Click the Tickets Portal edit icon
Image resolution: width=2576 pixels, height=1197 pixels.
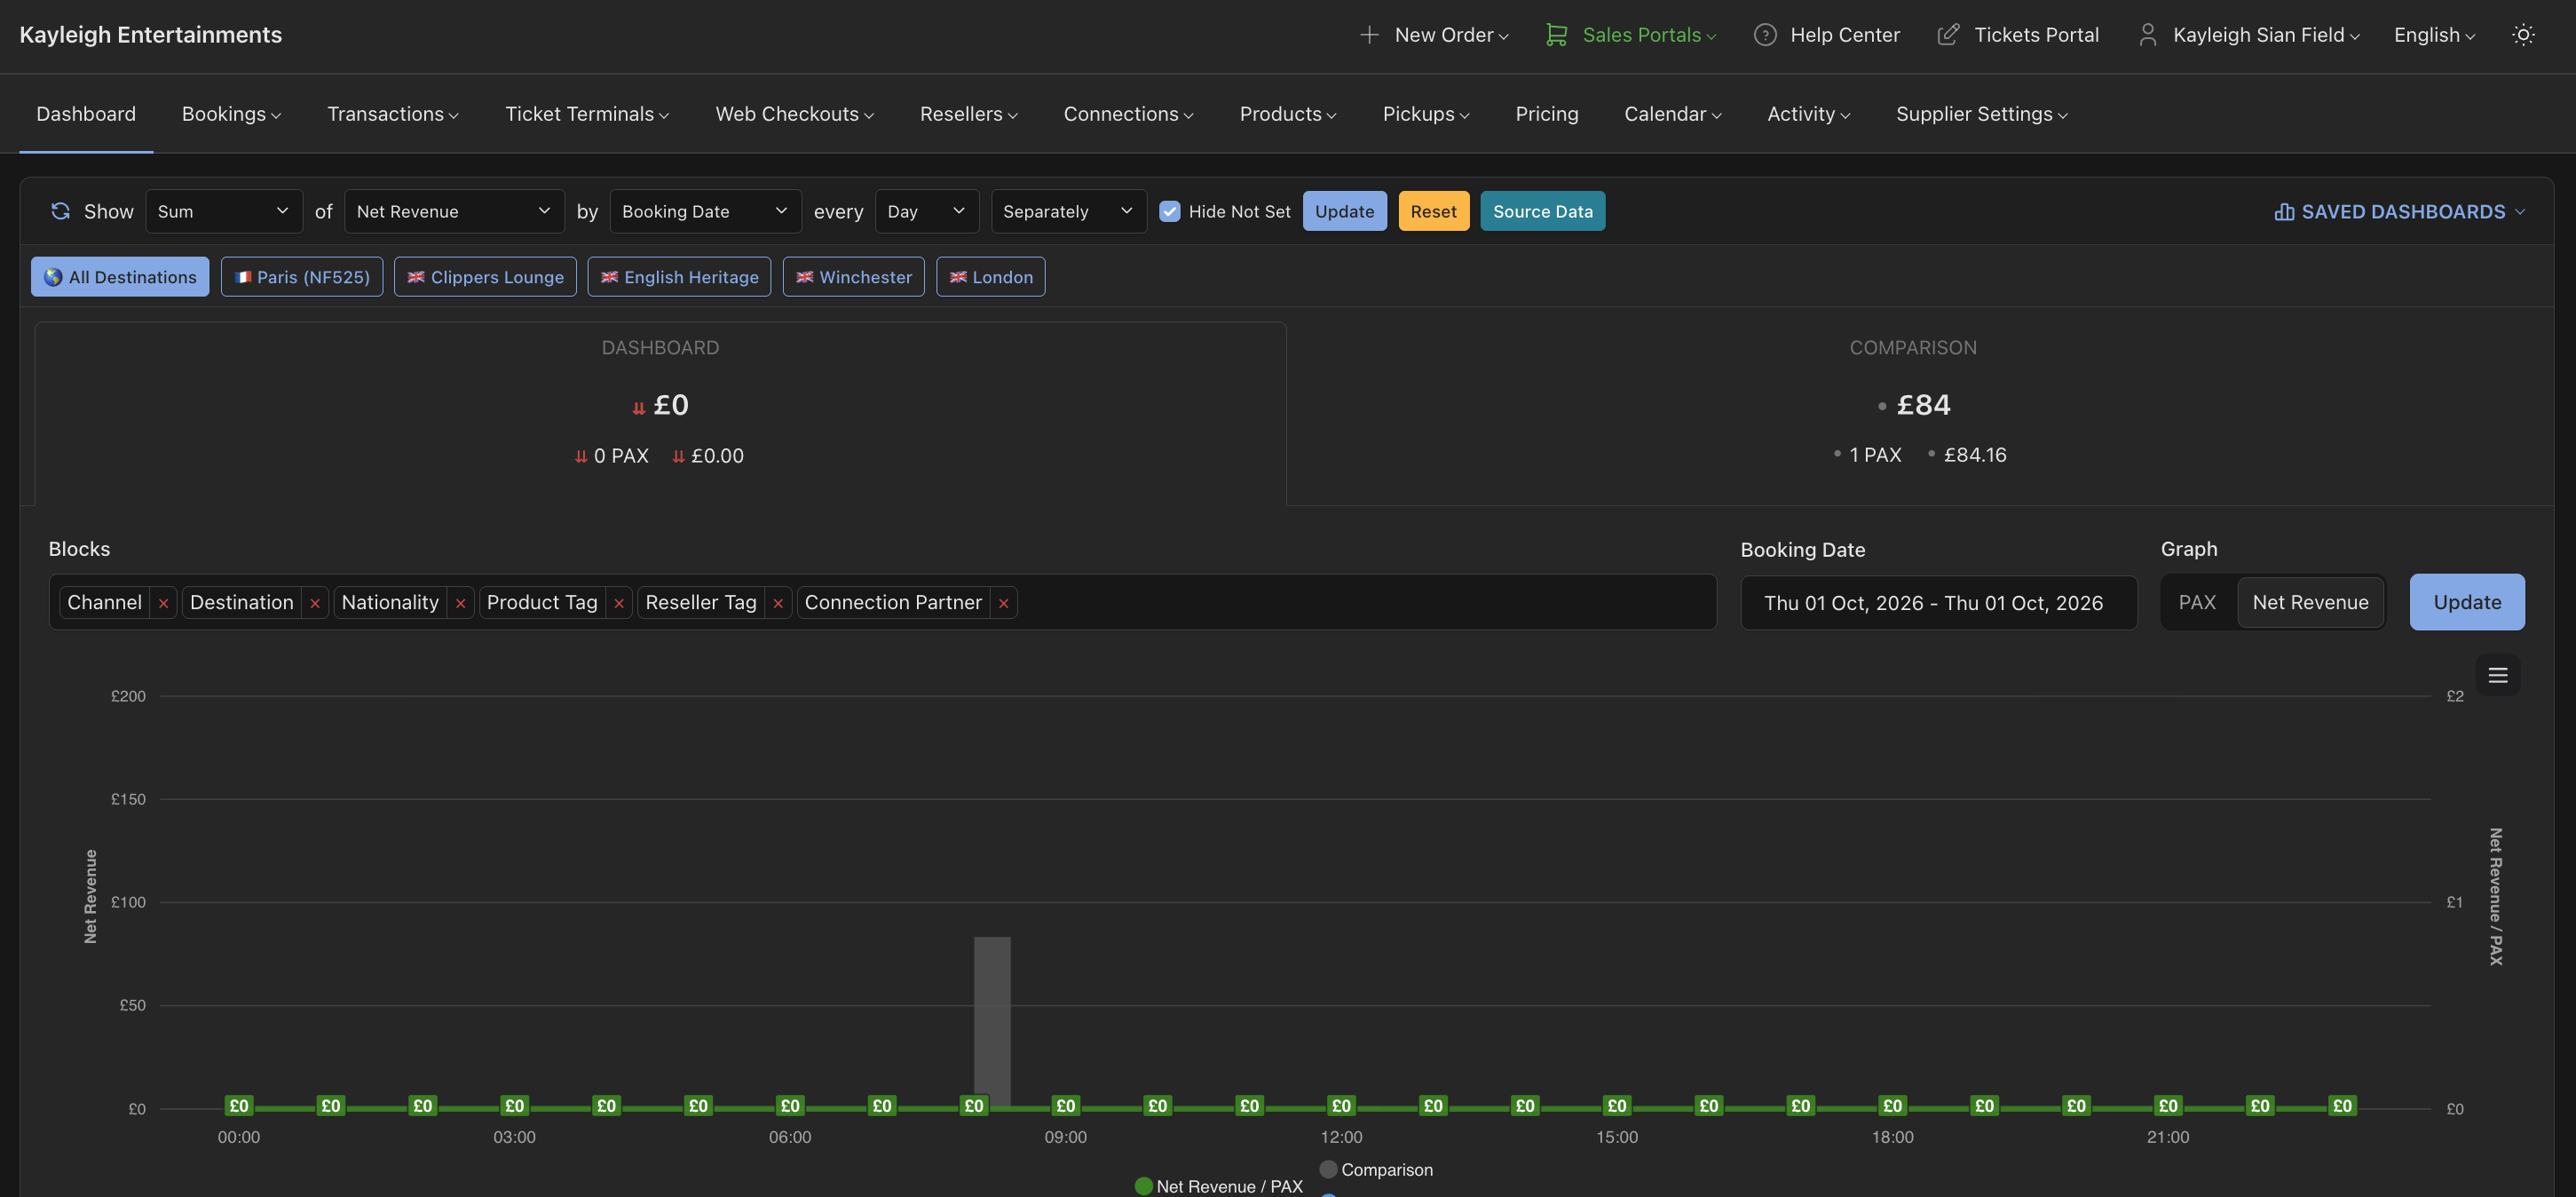(1947, 35)
